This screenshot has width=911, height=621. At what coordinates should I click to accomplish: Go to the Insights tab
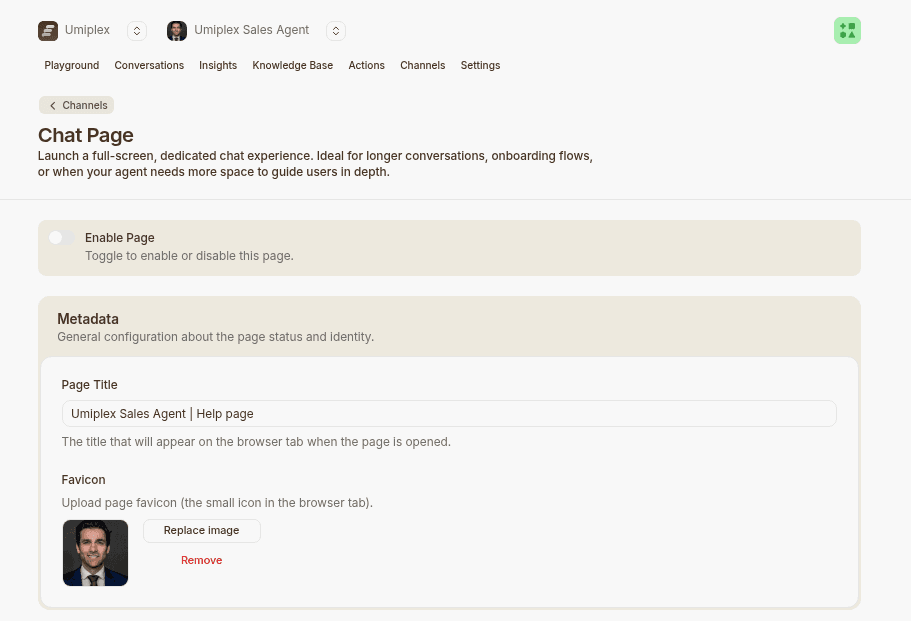point(218,65)
